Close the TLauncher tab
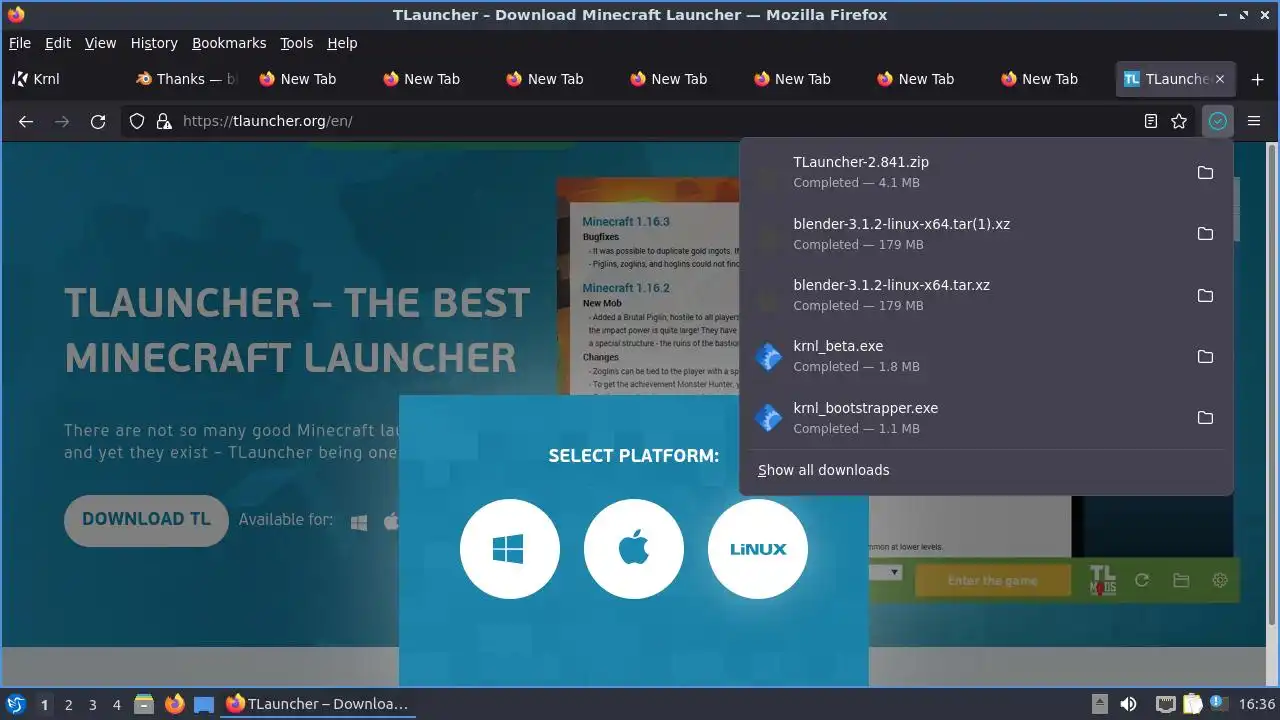Viewport: 1280px width, 720px height. (x=1219, y=79)
